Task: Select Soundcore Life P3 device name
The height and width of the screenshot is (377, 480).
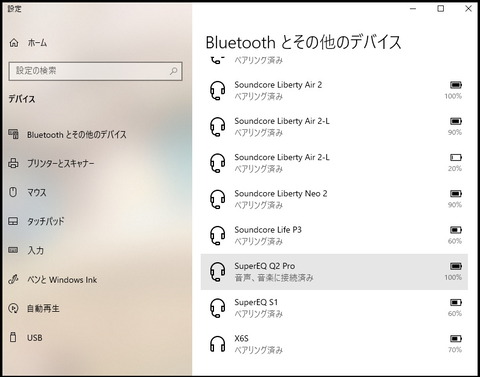Action: tap(268, 230)
